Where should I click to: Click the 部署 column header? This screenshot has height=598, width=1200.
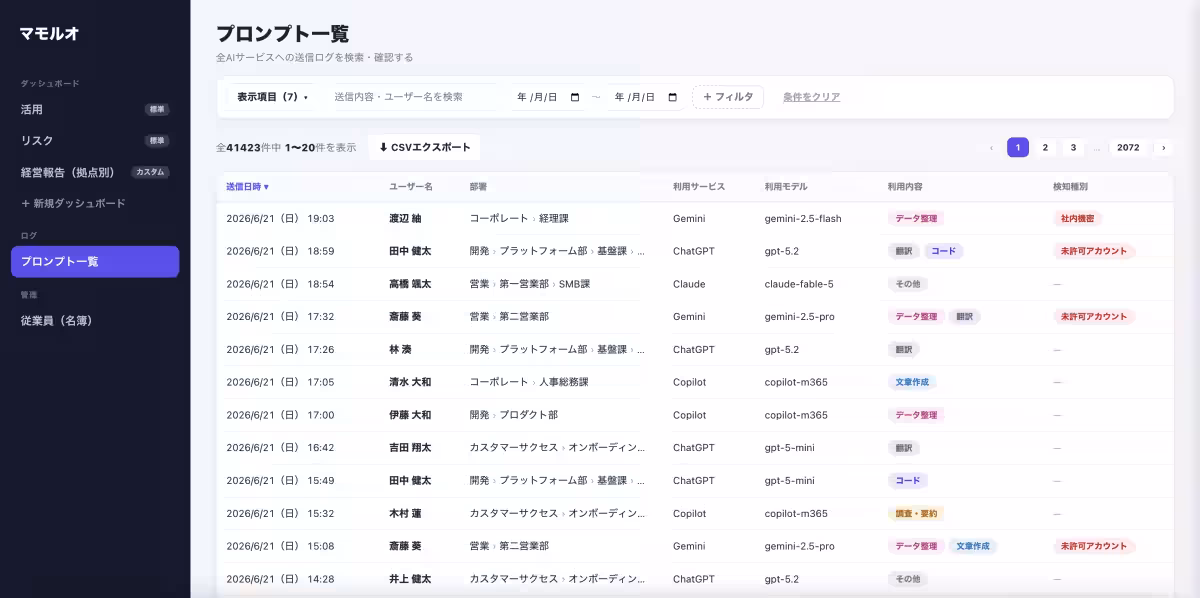point(478,186)
